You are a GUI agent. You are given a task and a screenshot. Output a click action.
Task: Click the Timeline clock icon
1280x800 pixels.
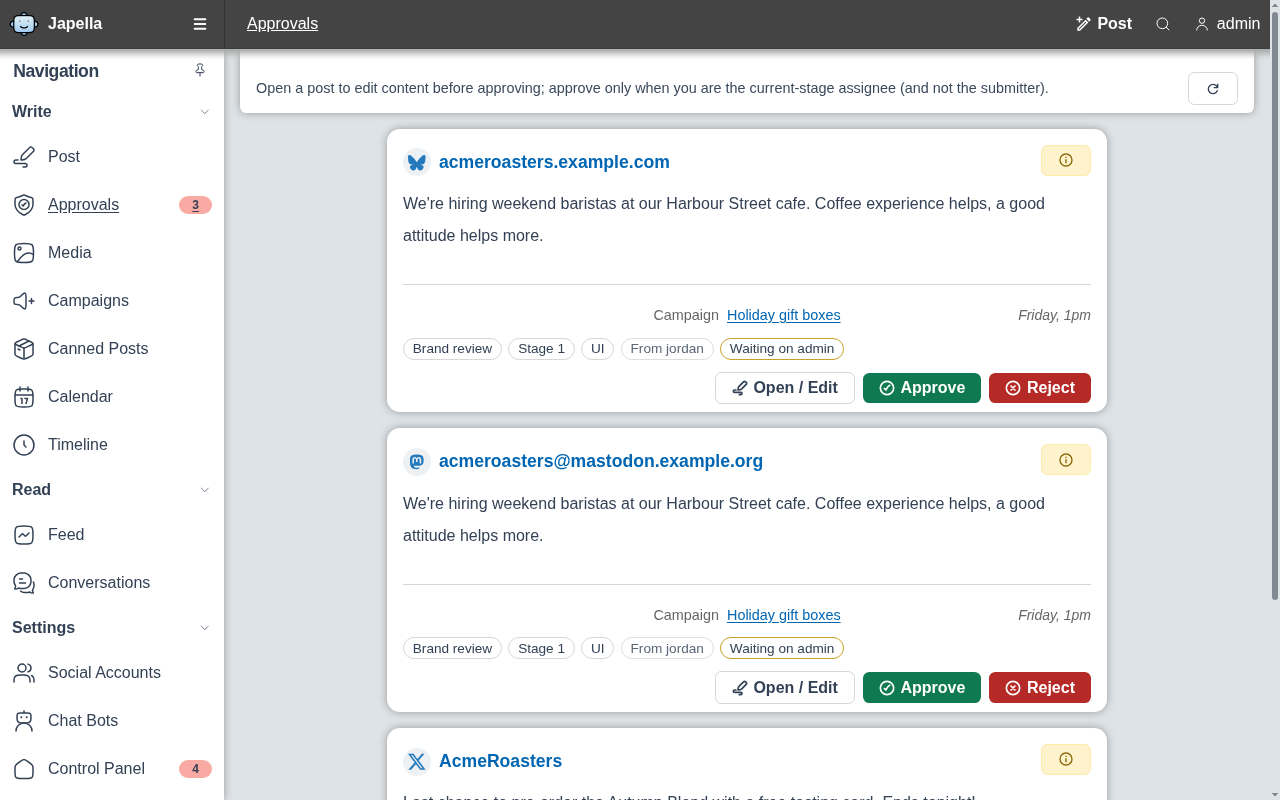24,445
